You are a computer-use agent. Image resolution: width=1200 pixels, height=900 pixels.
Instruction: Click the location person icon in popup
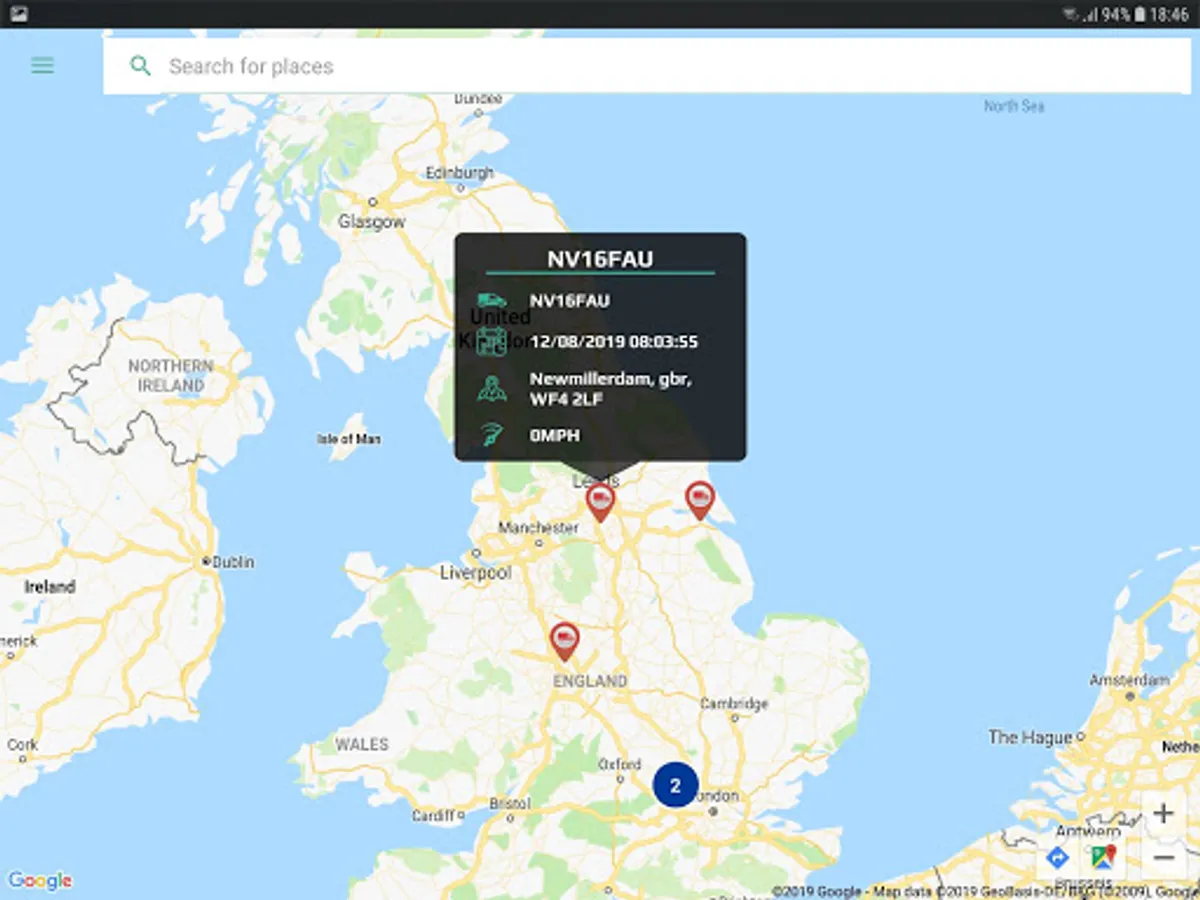point(491,388)
